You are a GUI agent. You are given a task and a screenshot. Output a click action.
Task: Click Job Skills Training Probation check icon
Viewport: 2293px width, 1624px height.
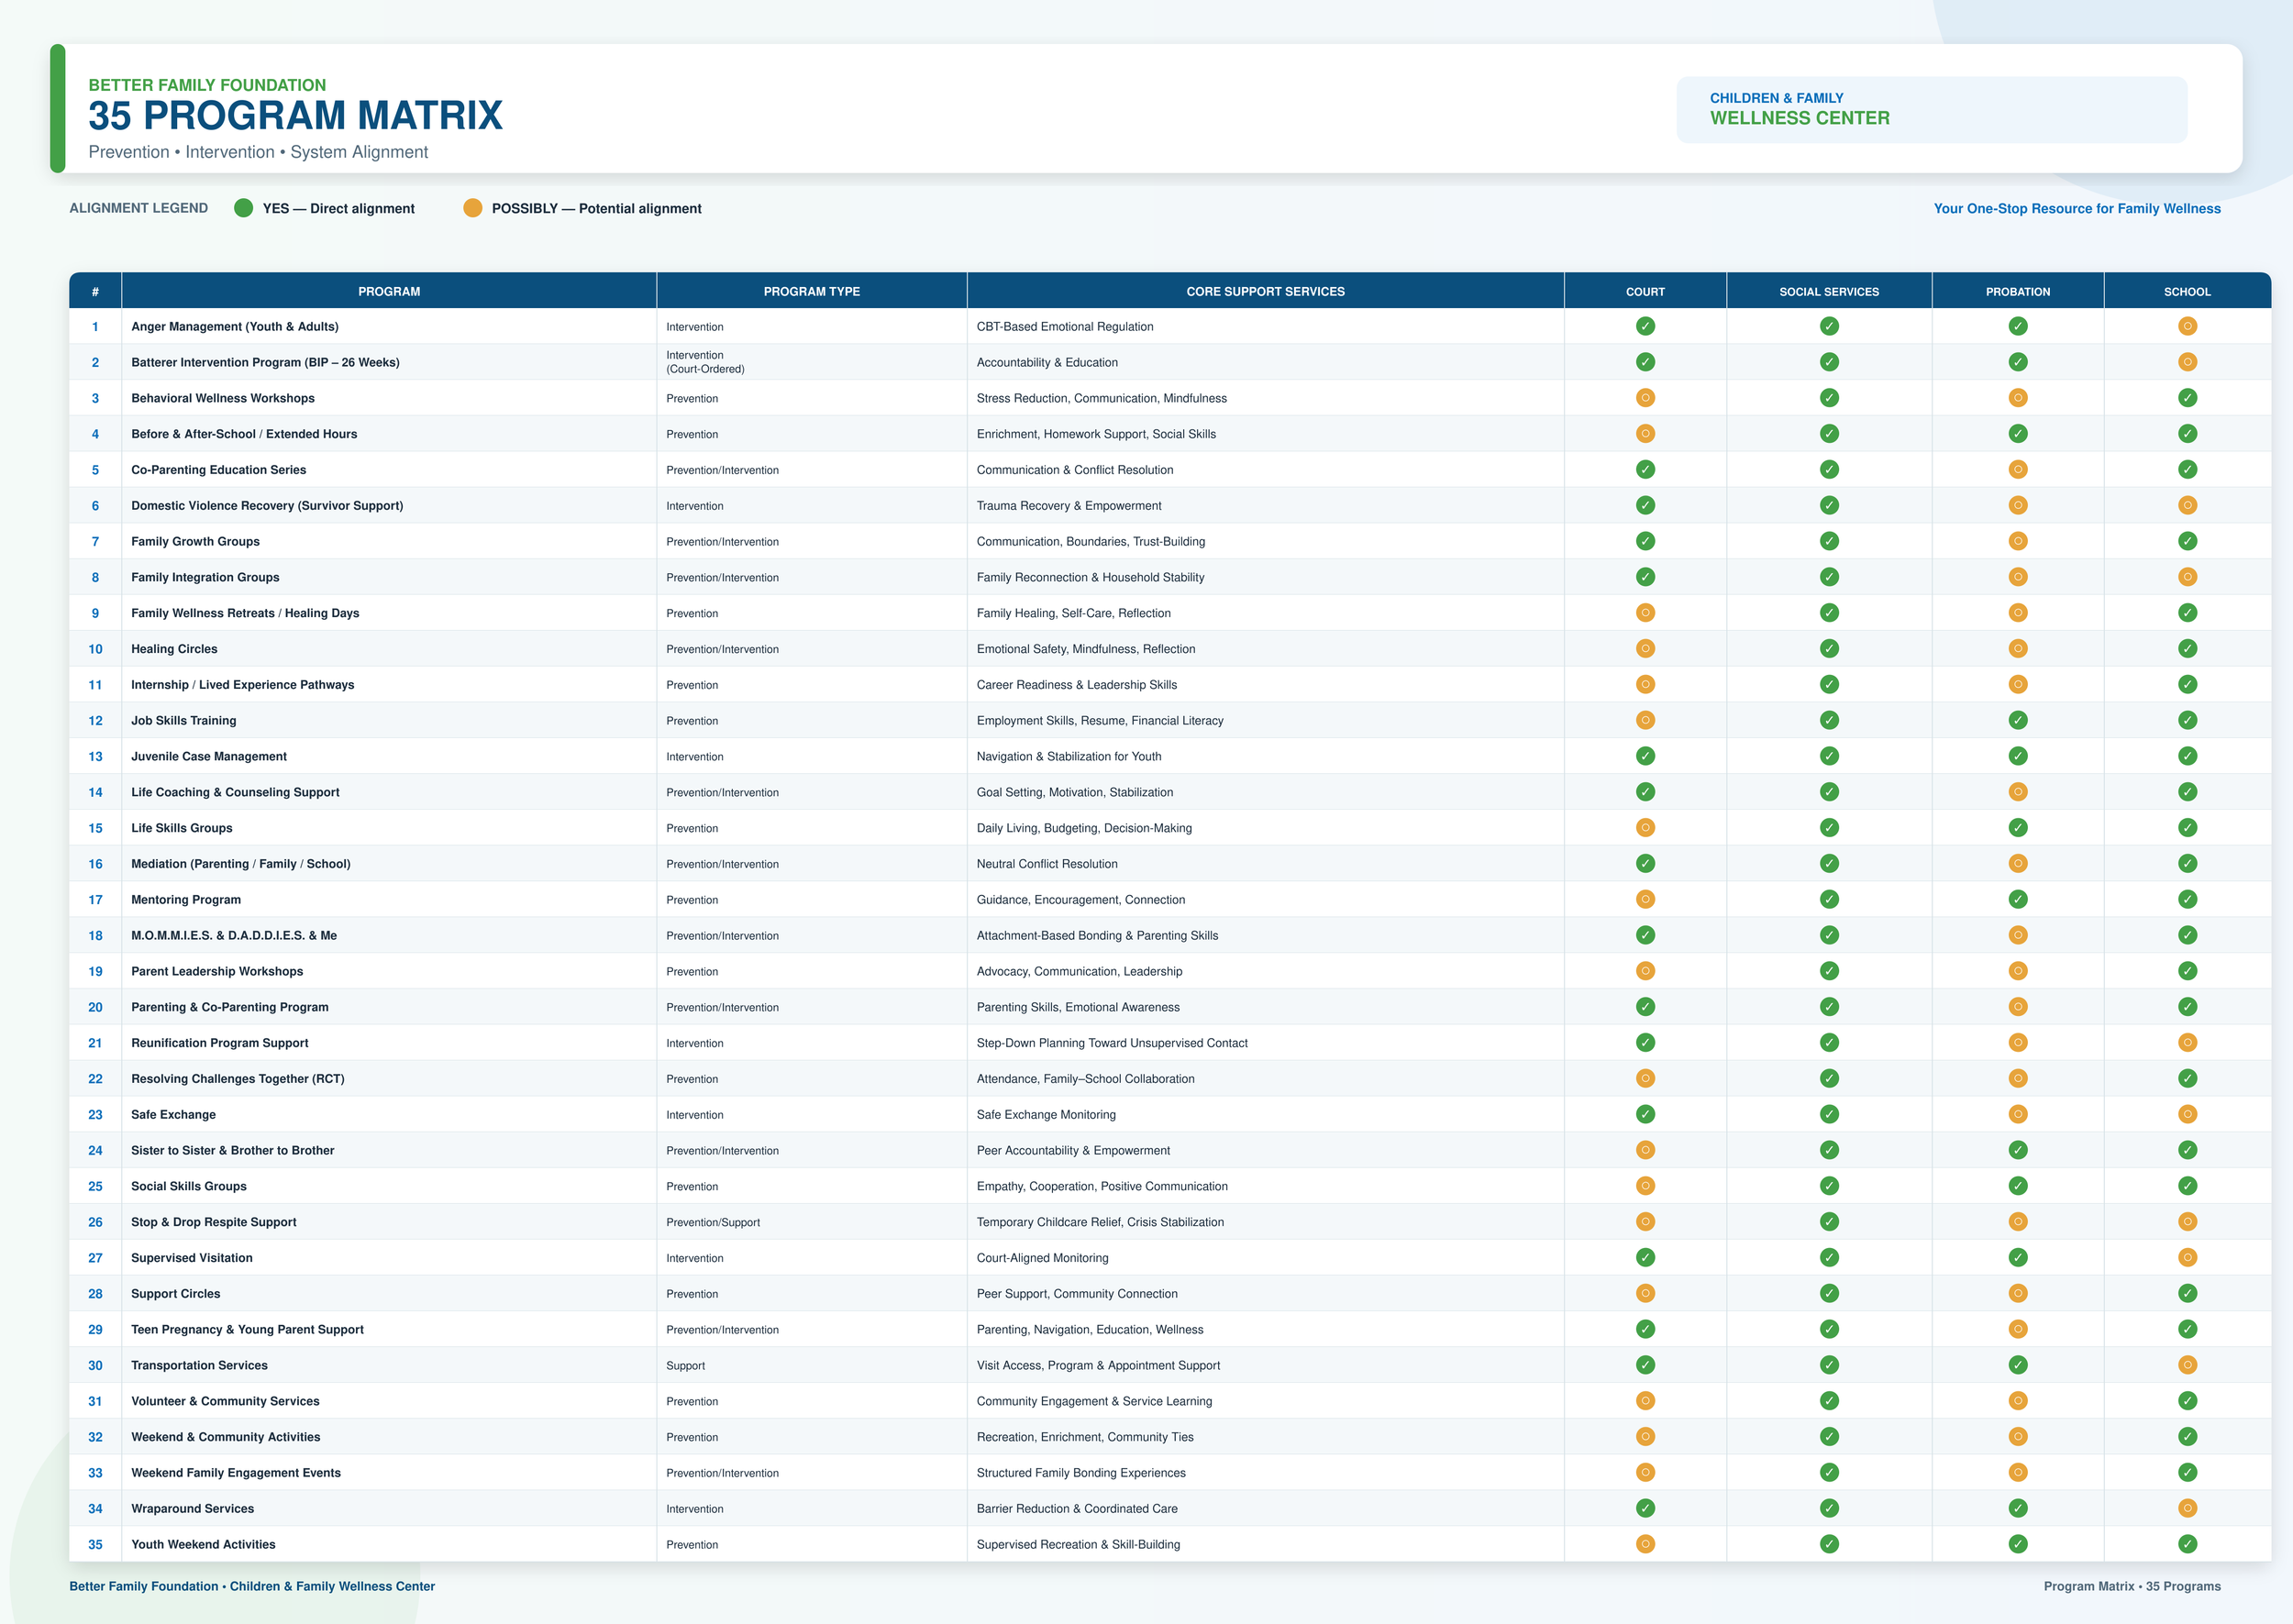[2017, 720]
